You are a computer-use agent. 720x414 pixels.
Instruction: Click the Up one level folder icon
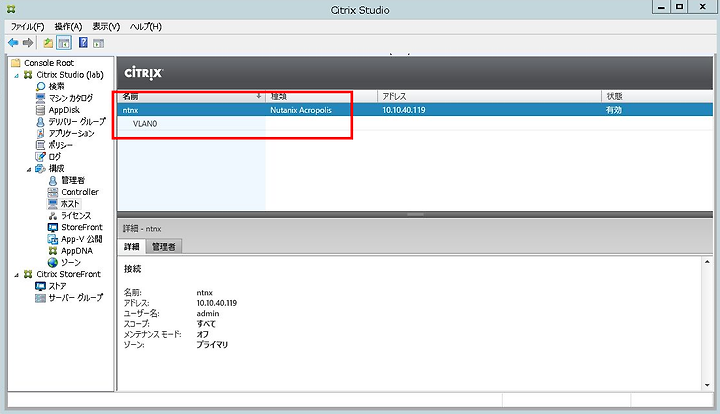click(x=48, y=43)
